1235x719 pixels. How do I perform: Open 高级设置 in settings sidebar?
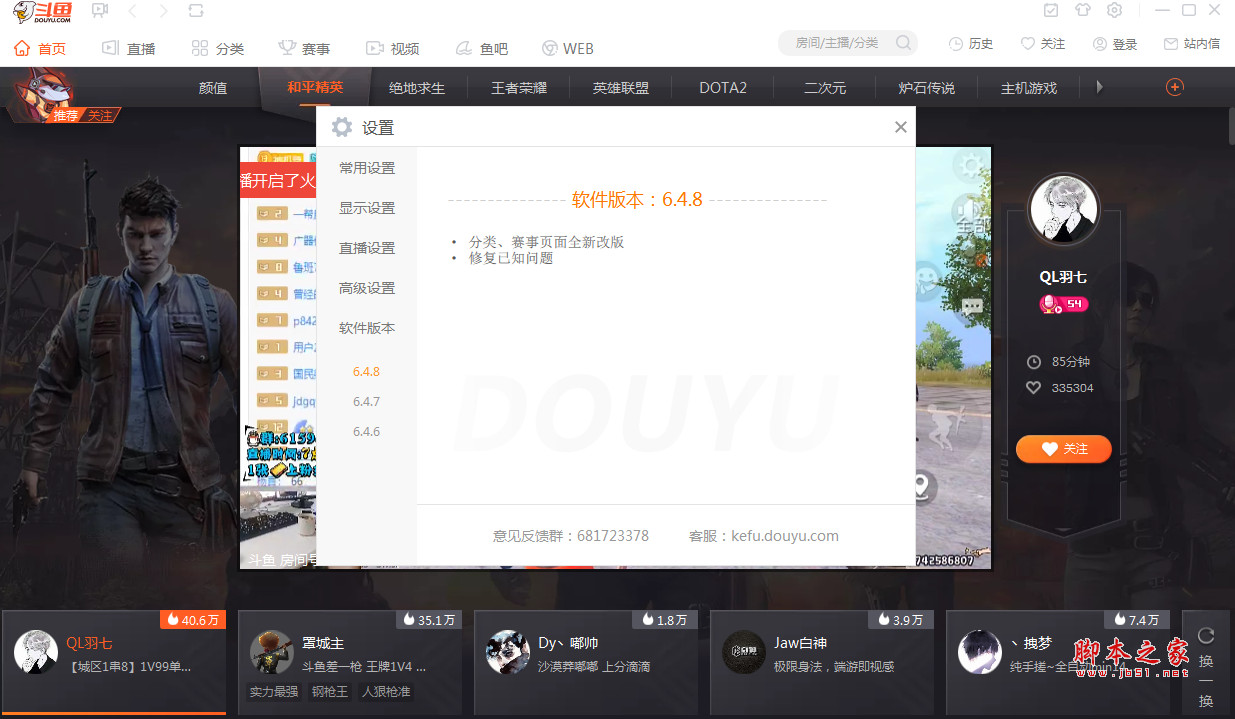(x=367, y=288)
